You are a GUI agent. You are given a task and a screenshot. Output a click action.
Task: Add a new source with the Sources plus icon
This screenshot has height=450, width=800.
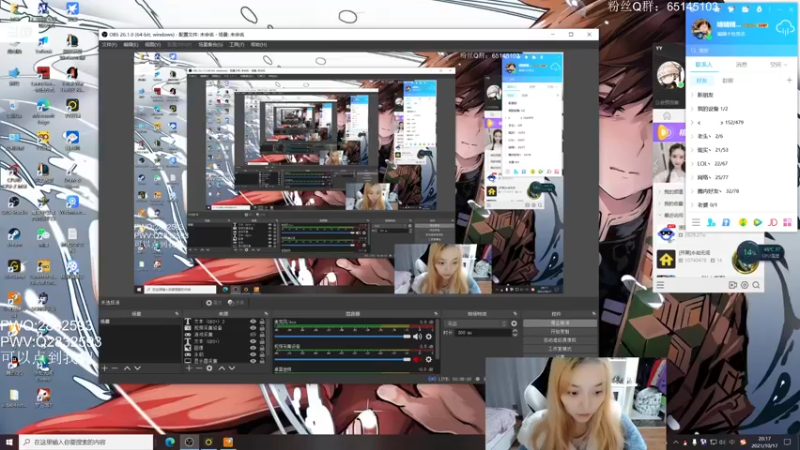click(189, 368)
